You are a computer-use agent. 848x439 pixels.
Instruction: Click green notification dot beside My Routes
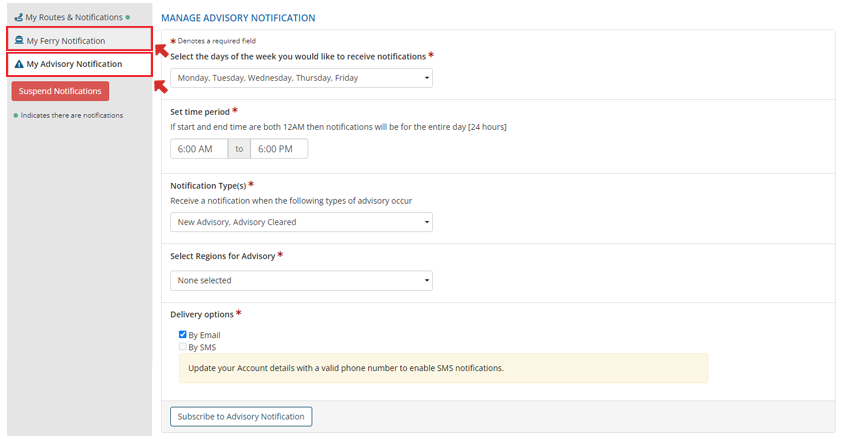point(128,17)
